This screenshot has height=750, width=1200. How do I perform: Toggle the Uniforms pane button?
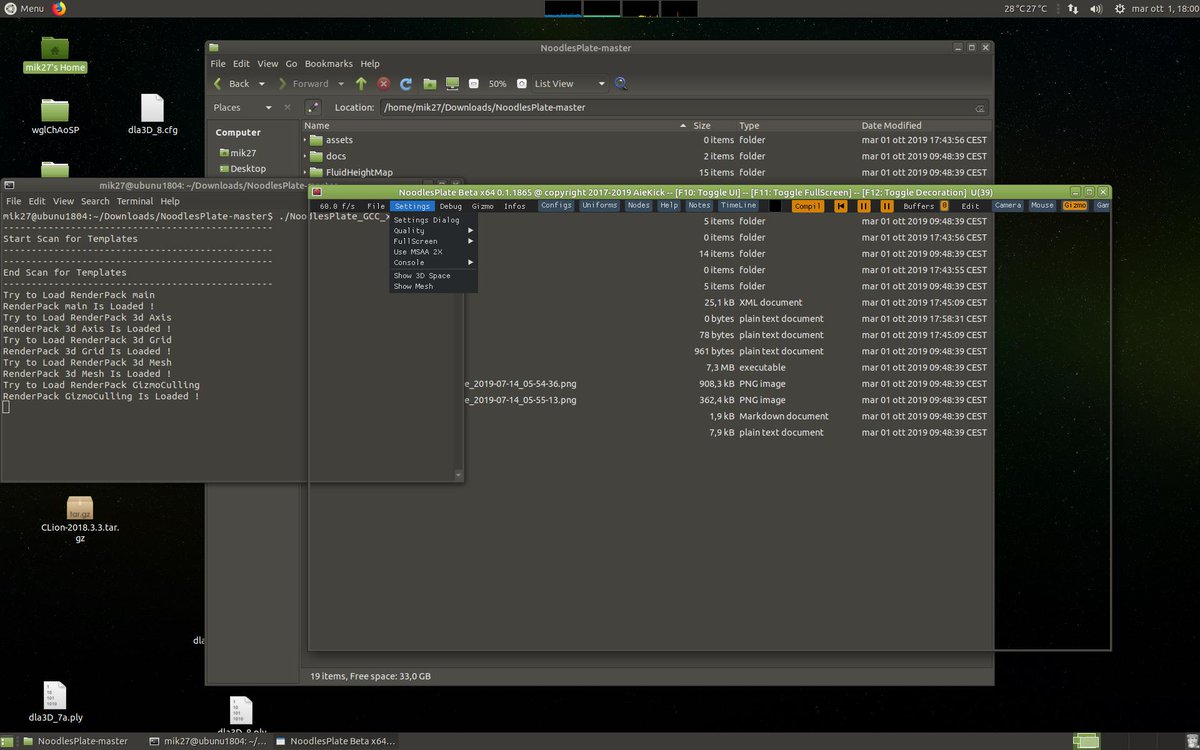[600, 206]
